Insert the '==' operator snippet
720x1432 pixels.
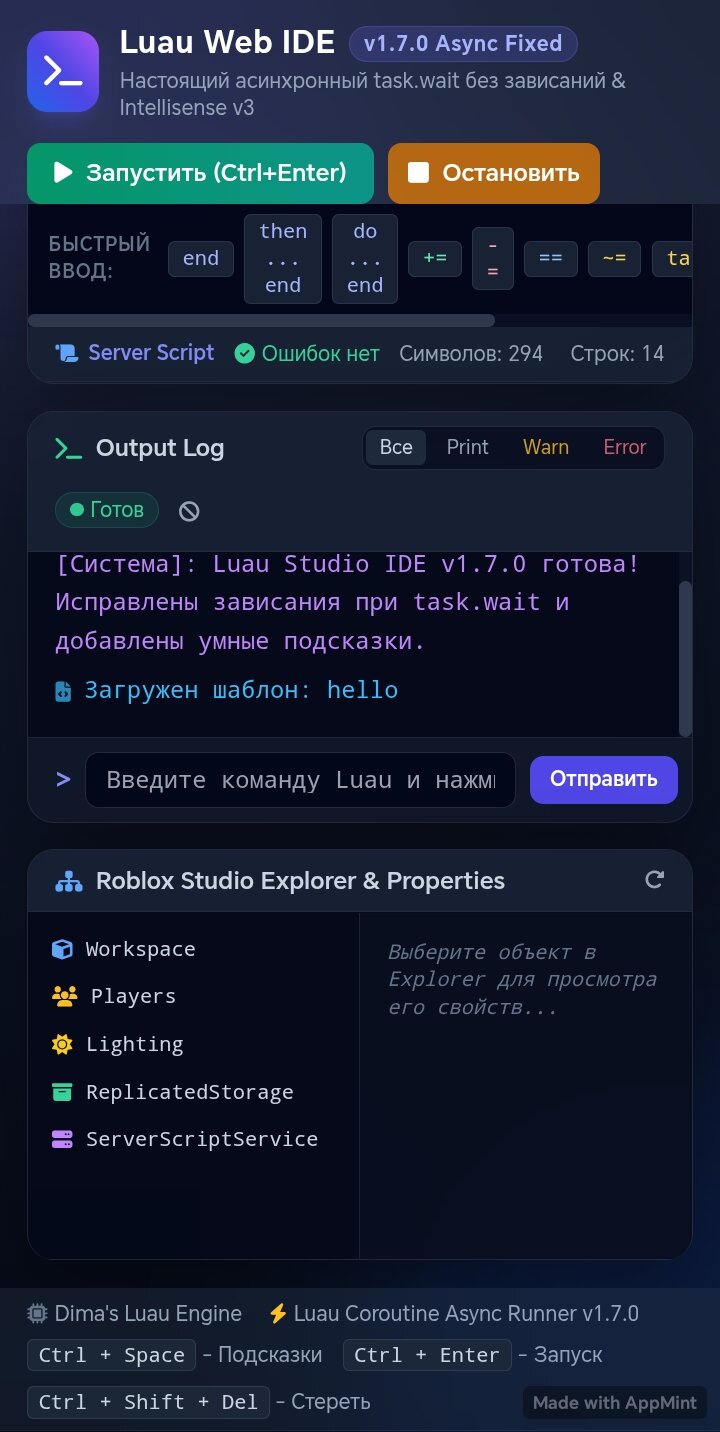(x=551, y=259)
